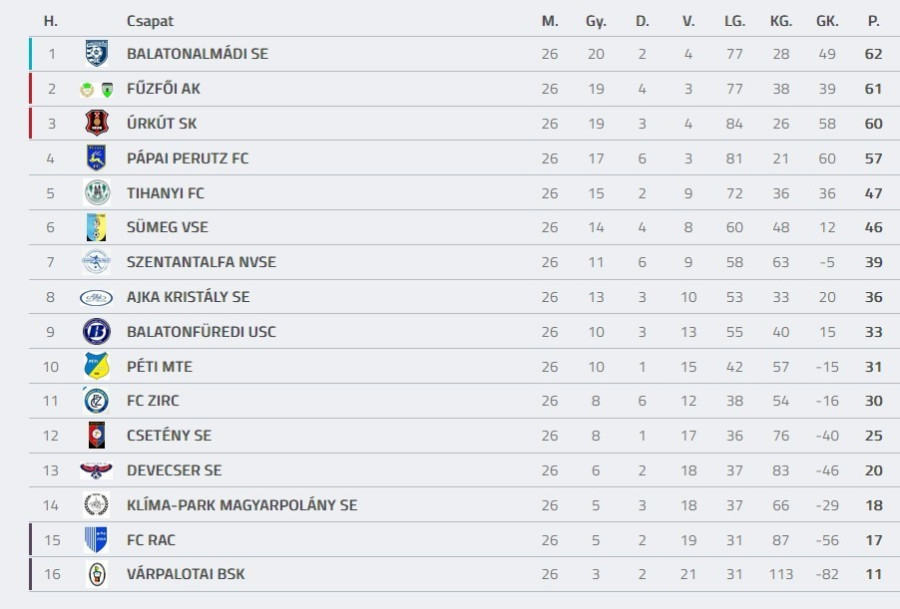Click the FC Zirc team badge

(x=96, y=401)
